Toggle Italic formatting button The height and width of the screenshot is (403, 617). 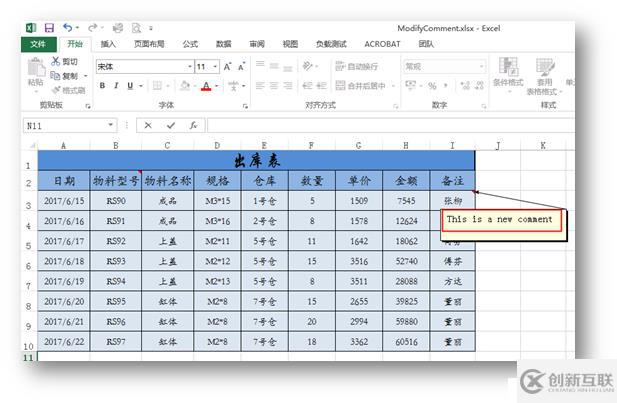pyautogui.click(x=116, y=86)
